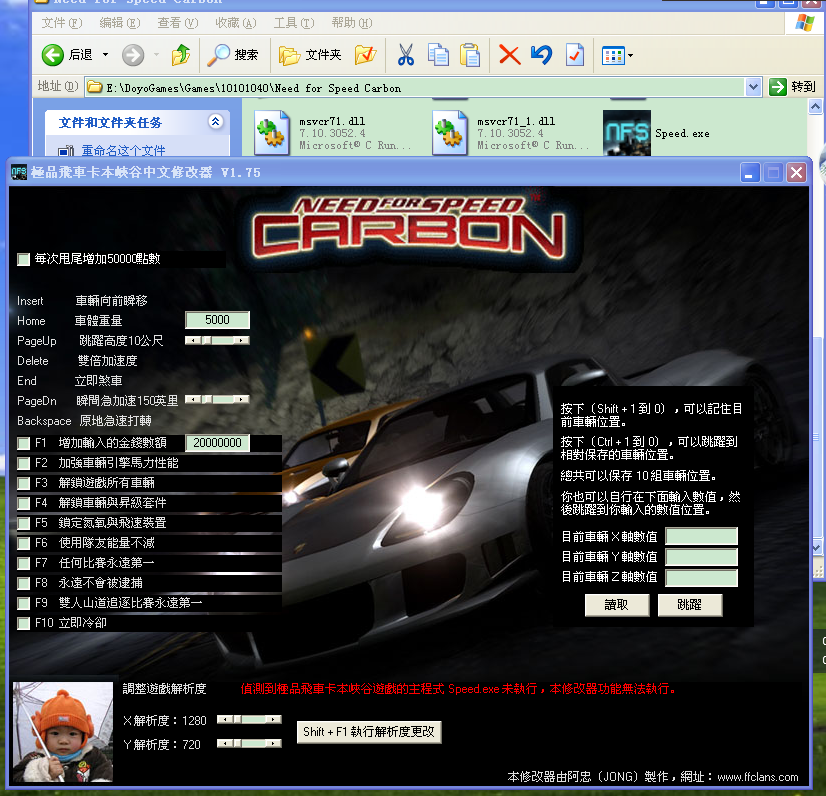Click the Back arrow in Explorer toolbar
The image size is (826, 796).
(x=53, y=55)
